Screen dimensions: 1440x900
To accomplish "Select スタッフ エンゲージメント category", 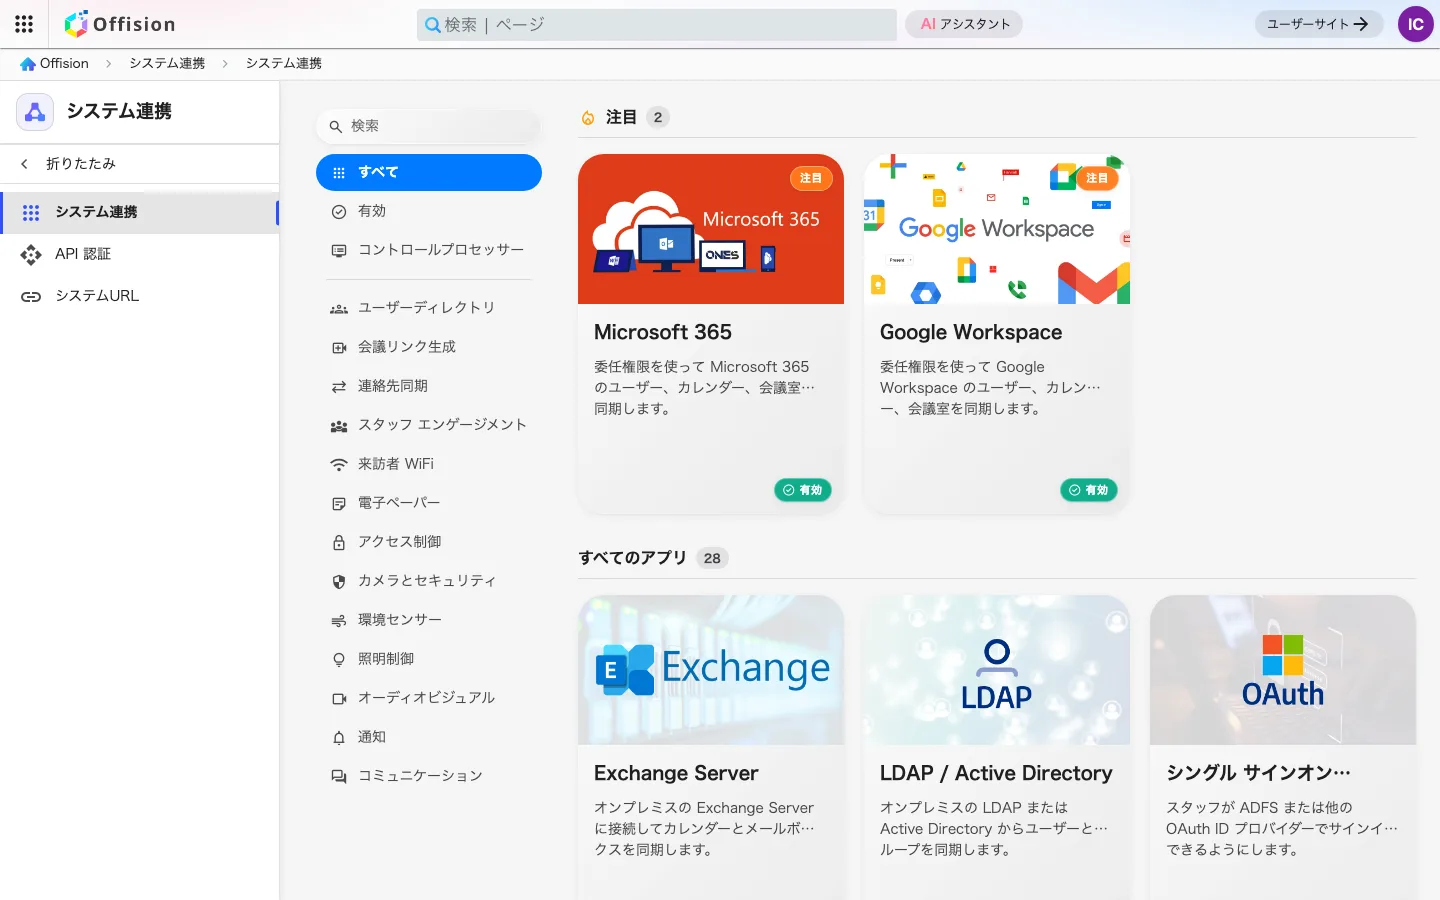I will tap(429, 425).
